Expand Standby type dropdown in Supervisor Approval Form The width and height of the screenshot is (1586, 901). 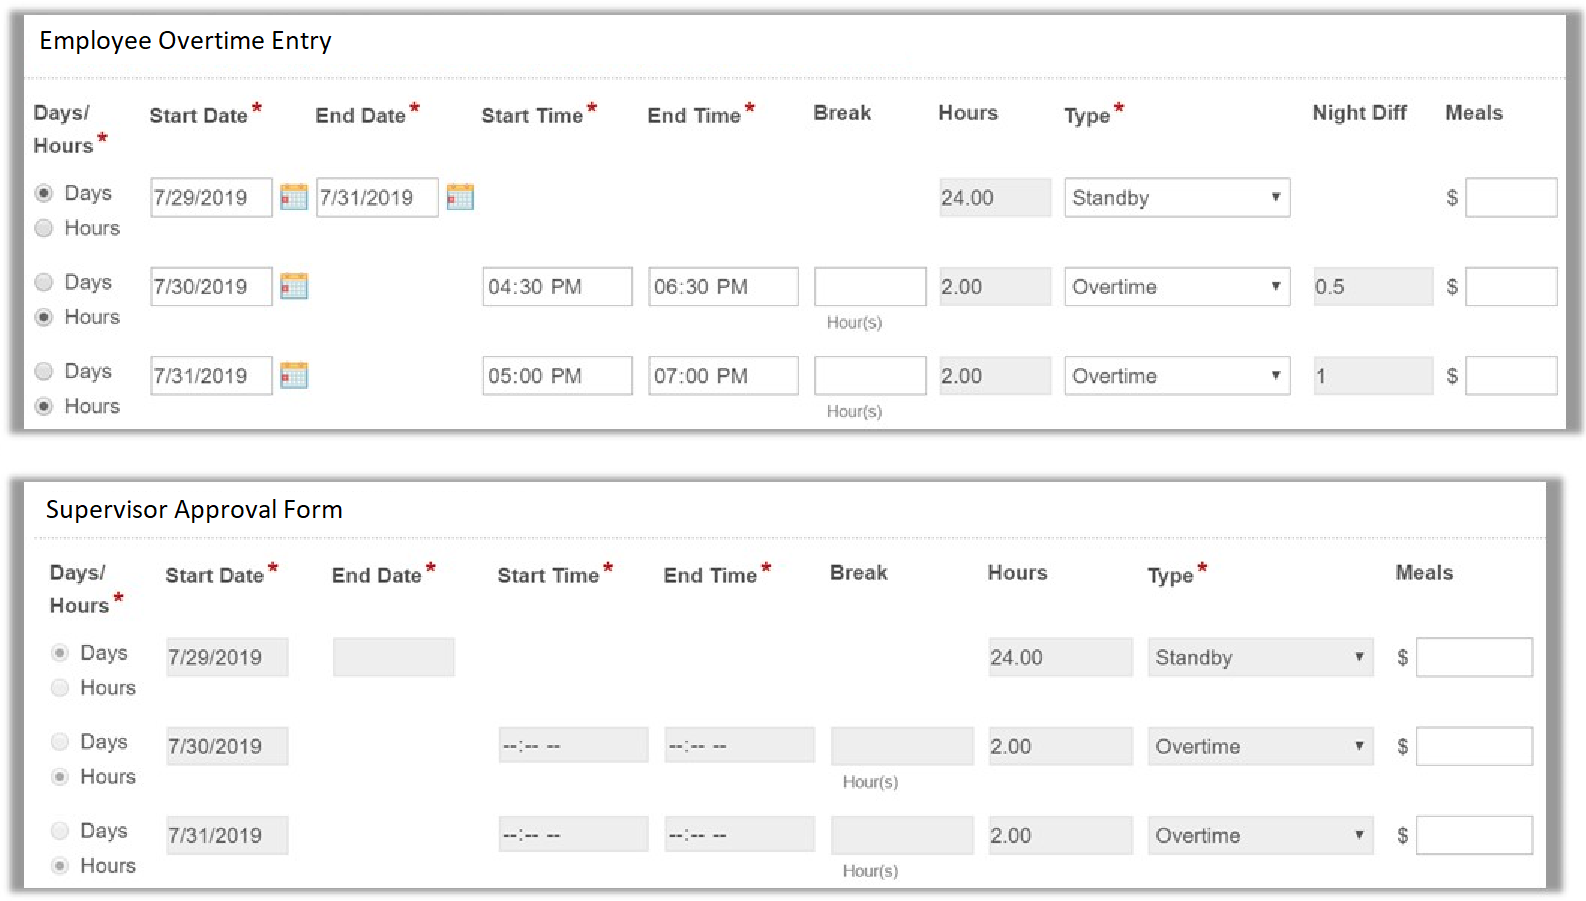1259,657
